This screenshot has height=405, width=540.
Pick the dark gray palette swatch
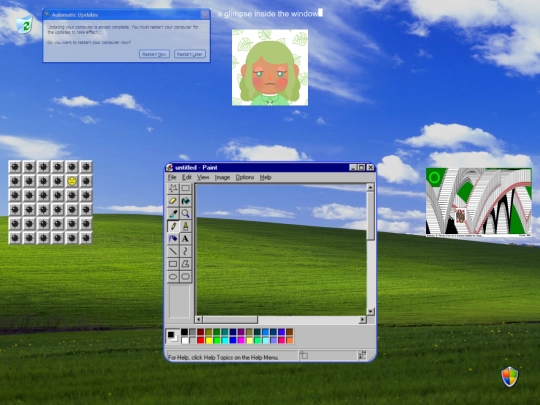pyautogui.click(x=193, y=332)
